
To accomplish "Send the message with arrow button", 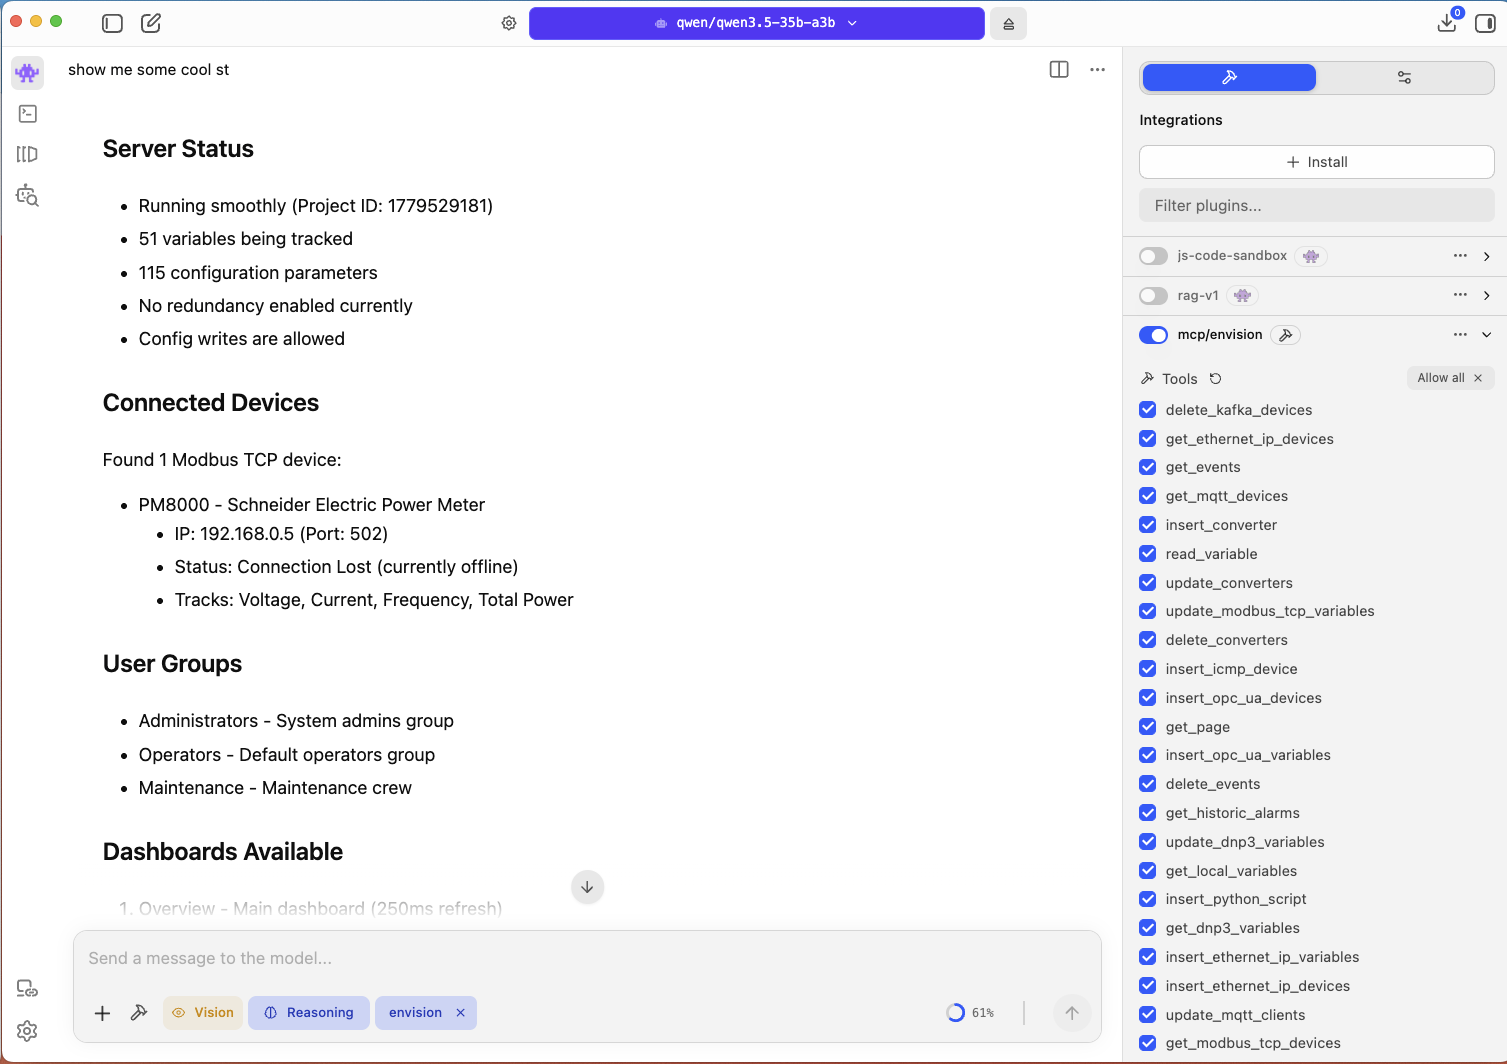I will tap(1072, 1013).
